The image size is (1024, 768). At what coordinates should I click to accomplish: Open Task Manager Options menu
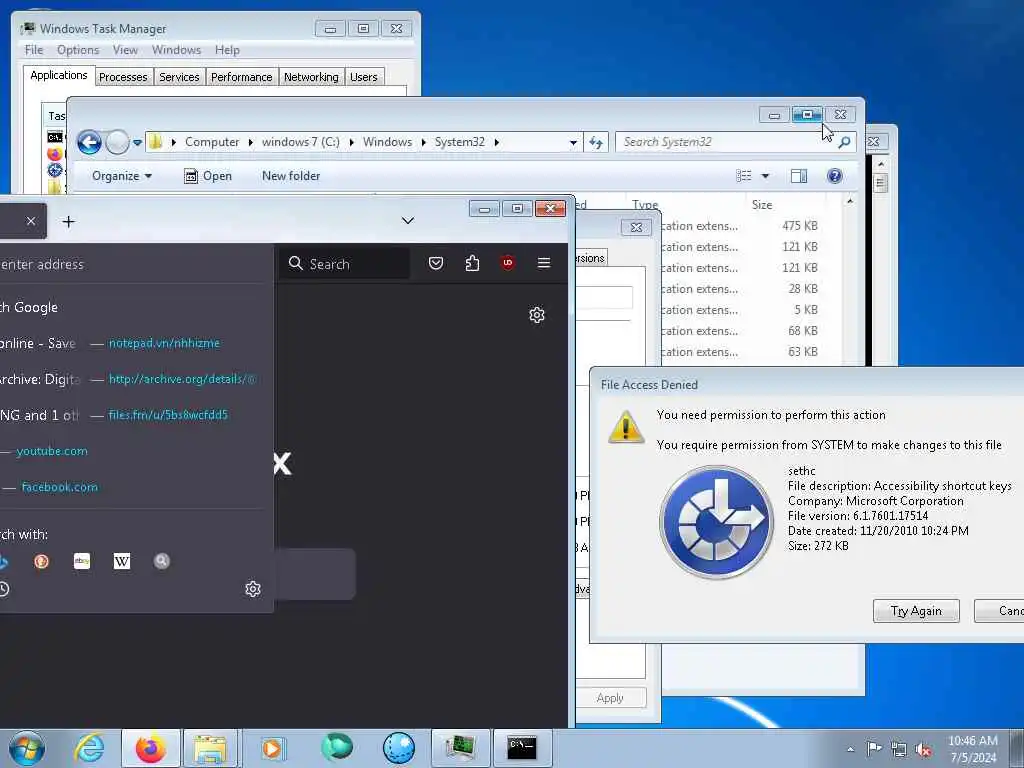tap(78, 50)
